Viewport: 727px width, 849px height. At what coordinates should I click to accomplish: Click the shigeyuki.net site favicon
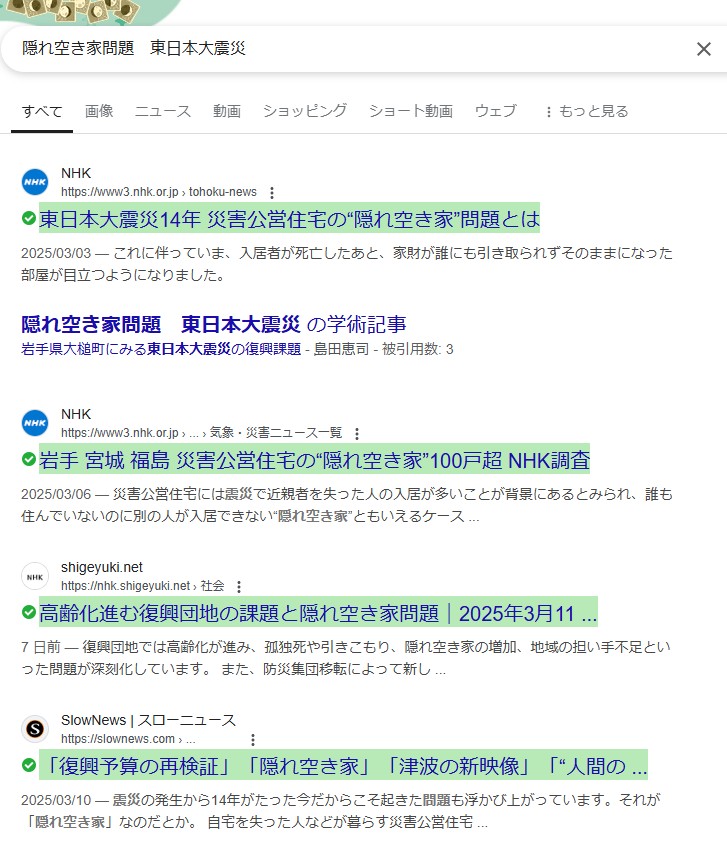click(35, 576)
